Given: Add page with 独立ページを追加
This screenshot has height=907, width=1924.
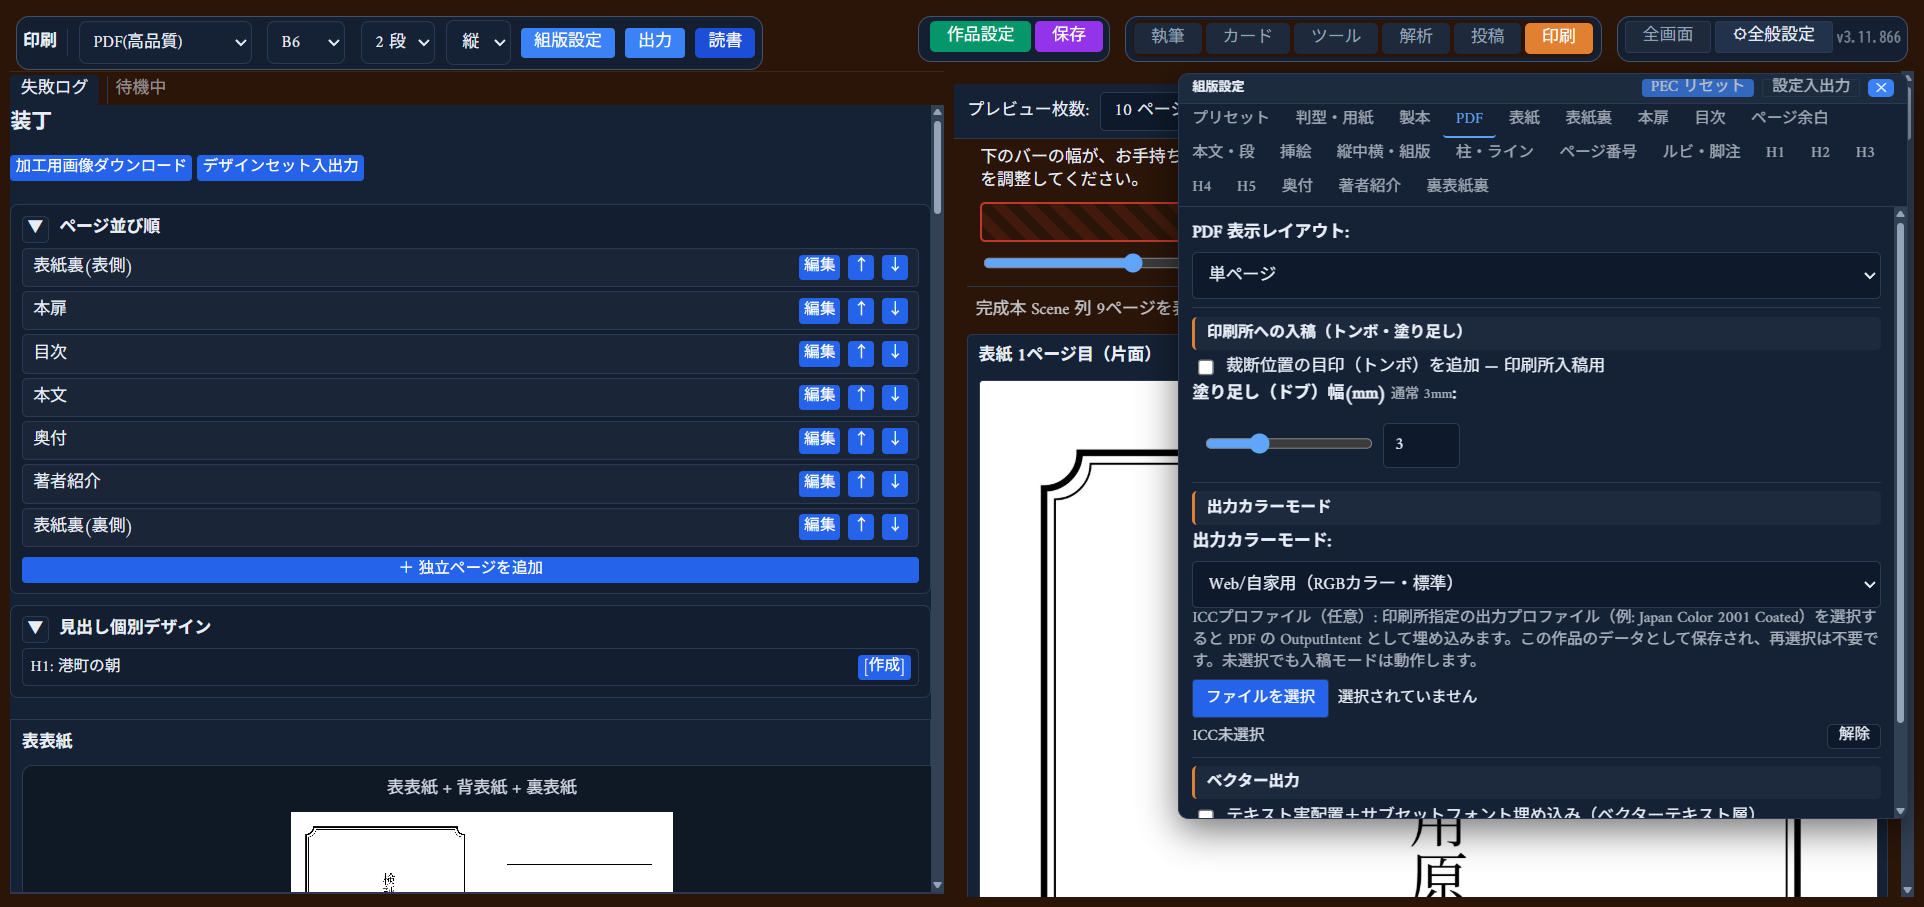Looking at the screenshot, I should (x=470, y=569).
